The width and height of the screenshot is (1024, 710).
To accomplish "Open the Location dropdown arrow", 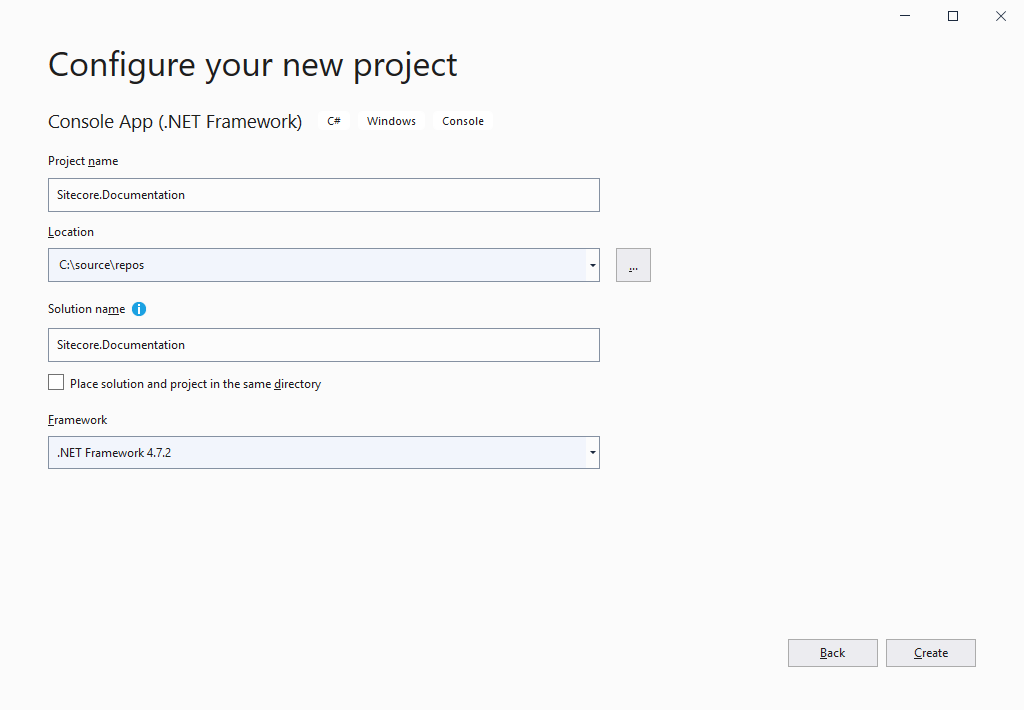I will tap(592, 265).
